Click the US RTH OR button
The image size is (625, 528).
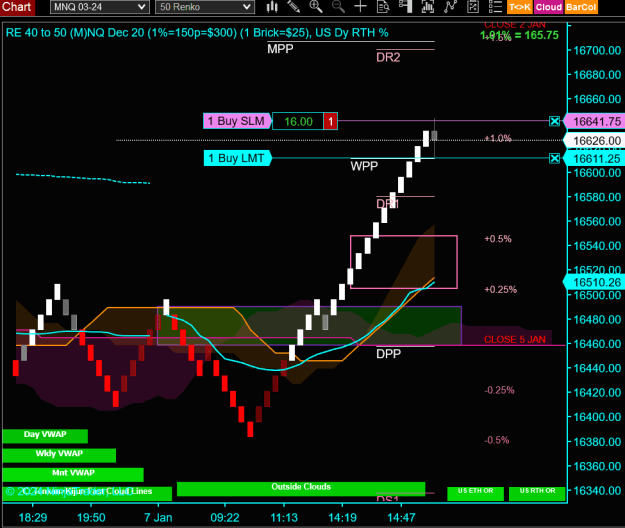point(537,494)
